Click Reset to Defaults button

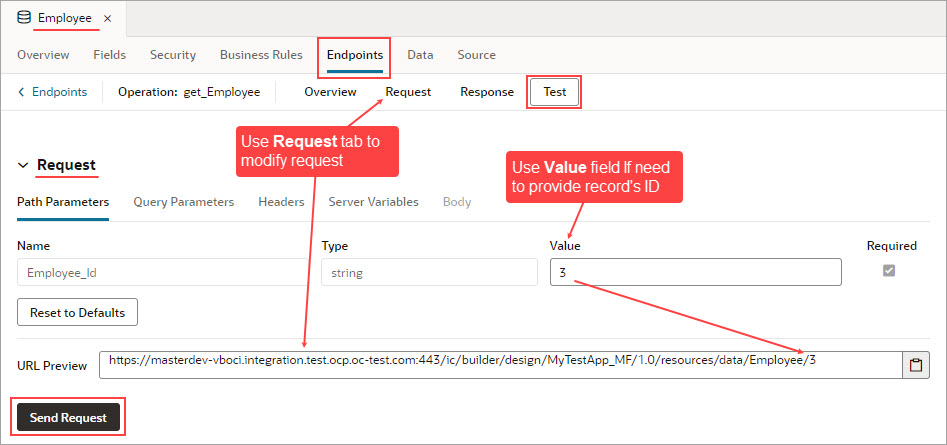tap(77, 313)
